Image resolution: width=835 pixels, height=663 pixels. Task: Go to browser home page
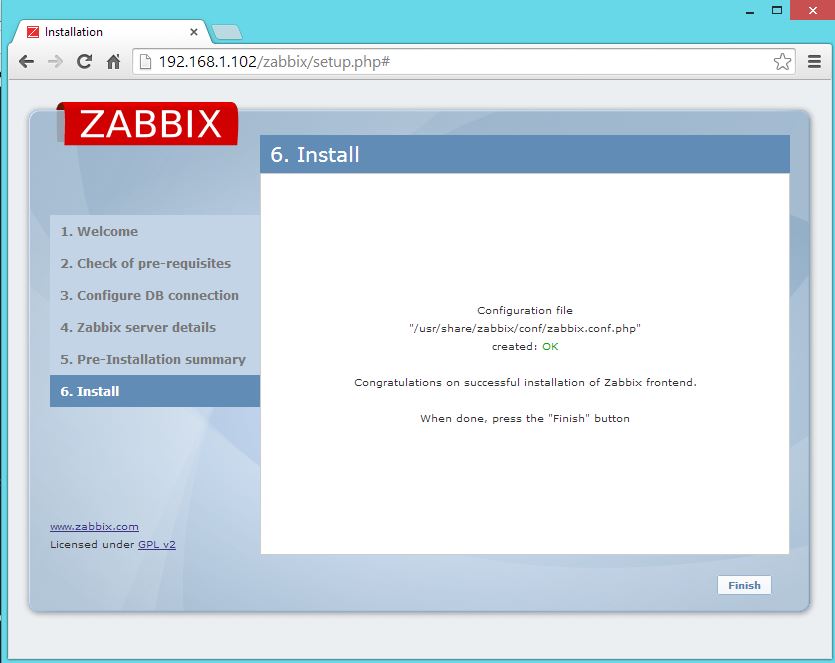[113, 61]
